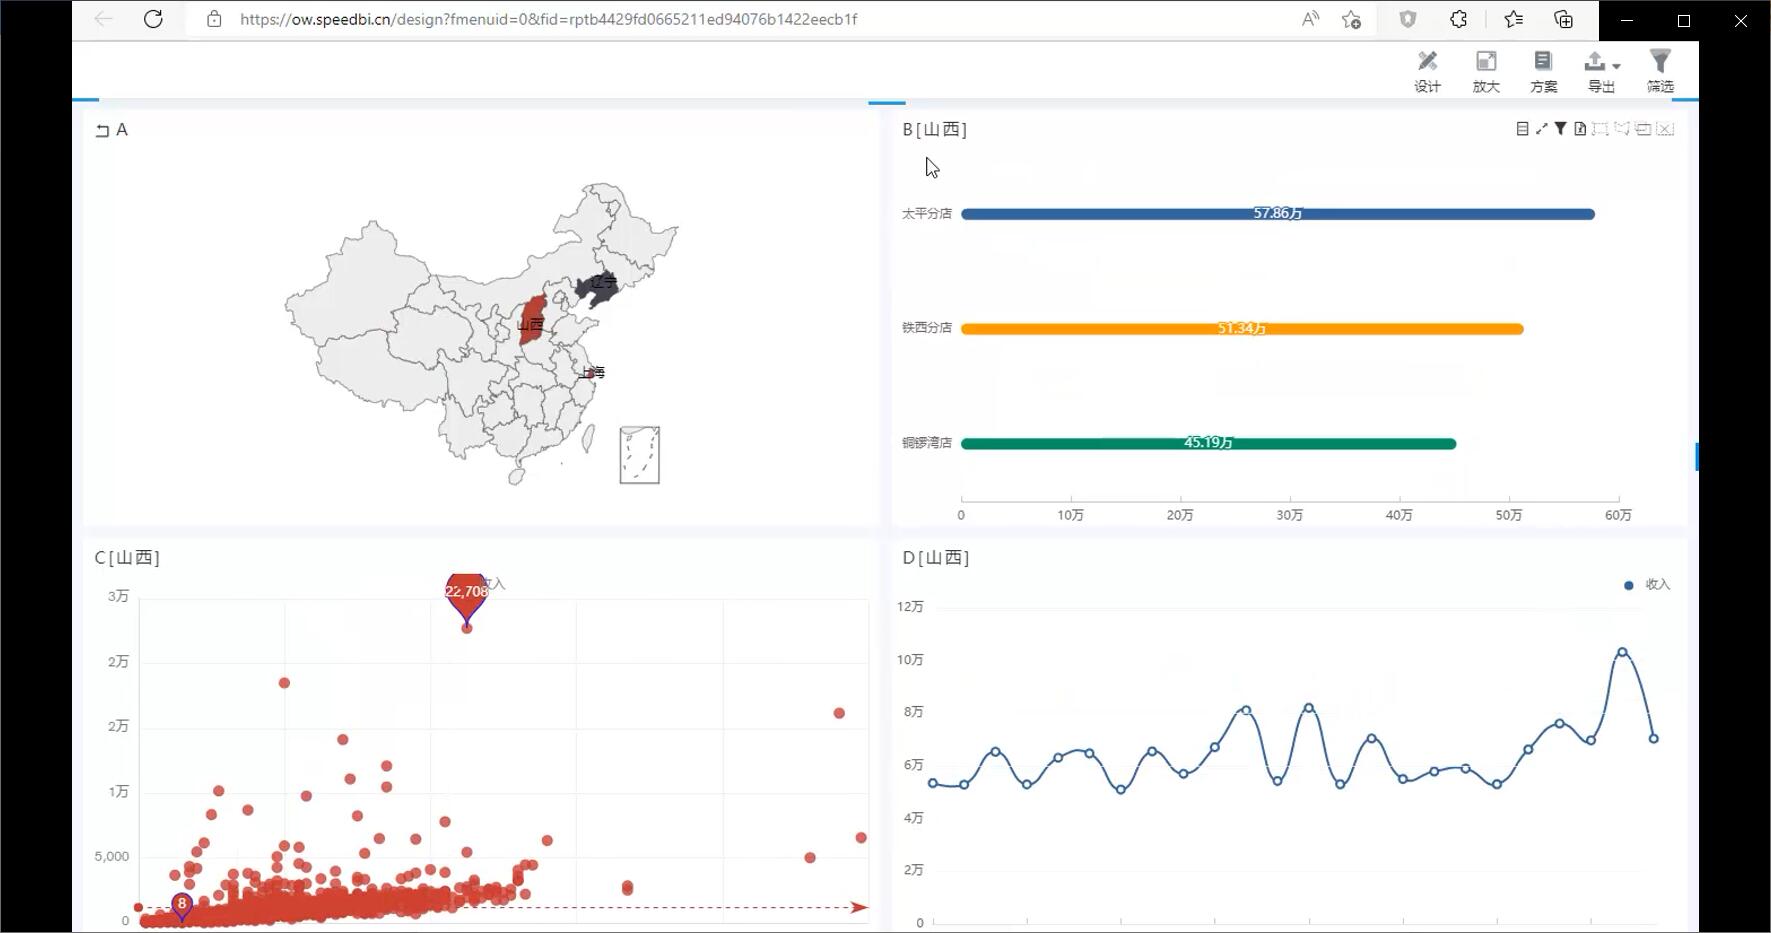Click the drill-back arrow next to A

point(102,130)
